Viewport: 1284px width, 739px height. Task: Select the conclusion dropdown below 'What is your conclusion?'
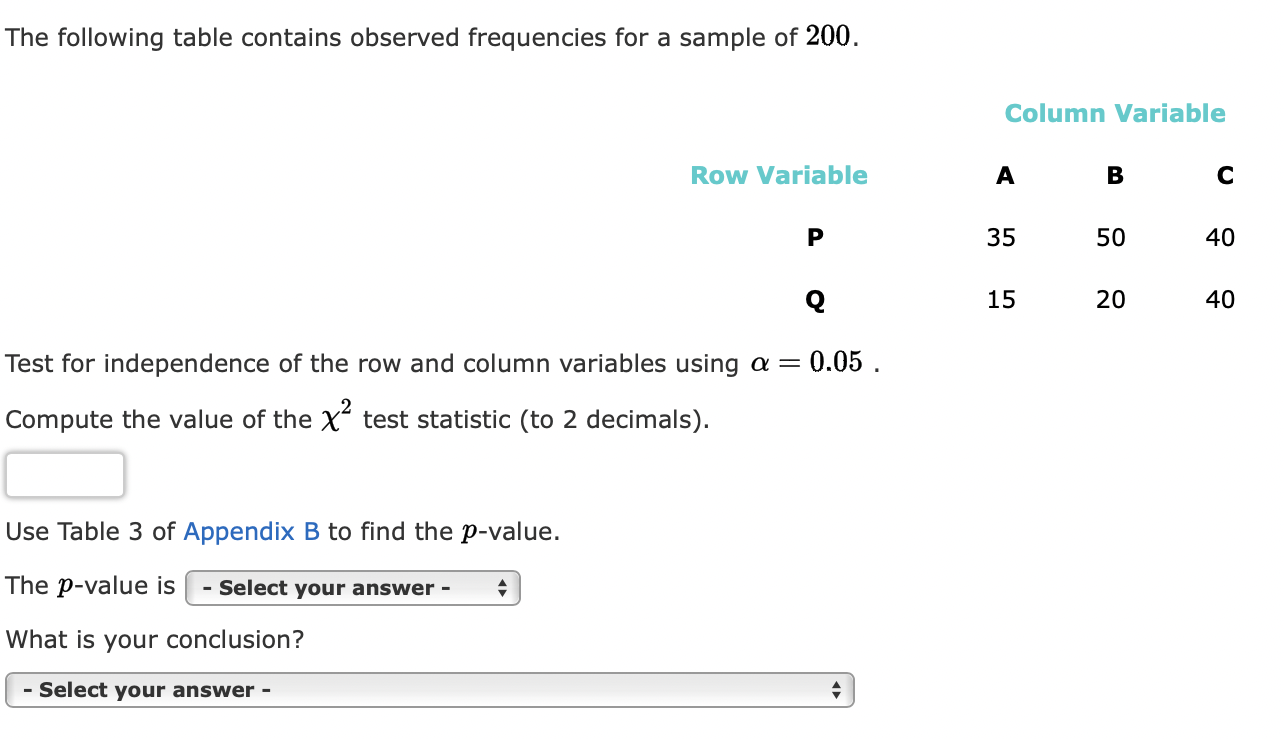point(430,689)
